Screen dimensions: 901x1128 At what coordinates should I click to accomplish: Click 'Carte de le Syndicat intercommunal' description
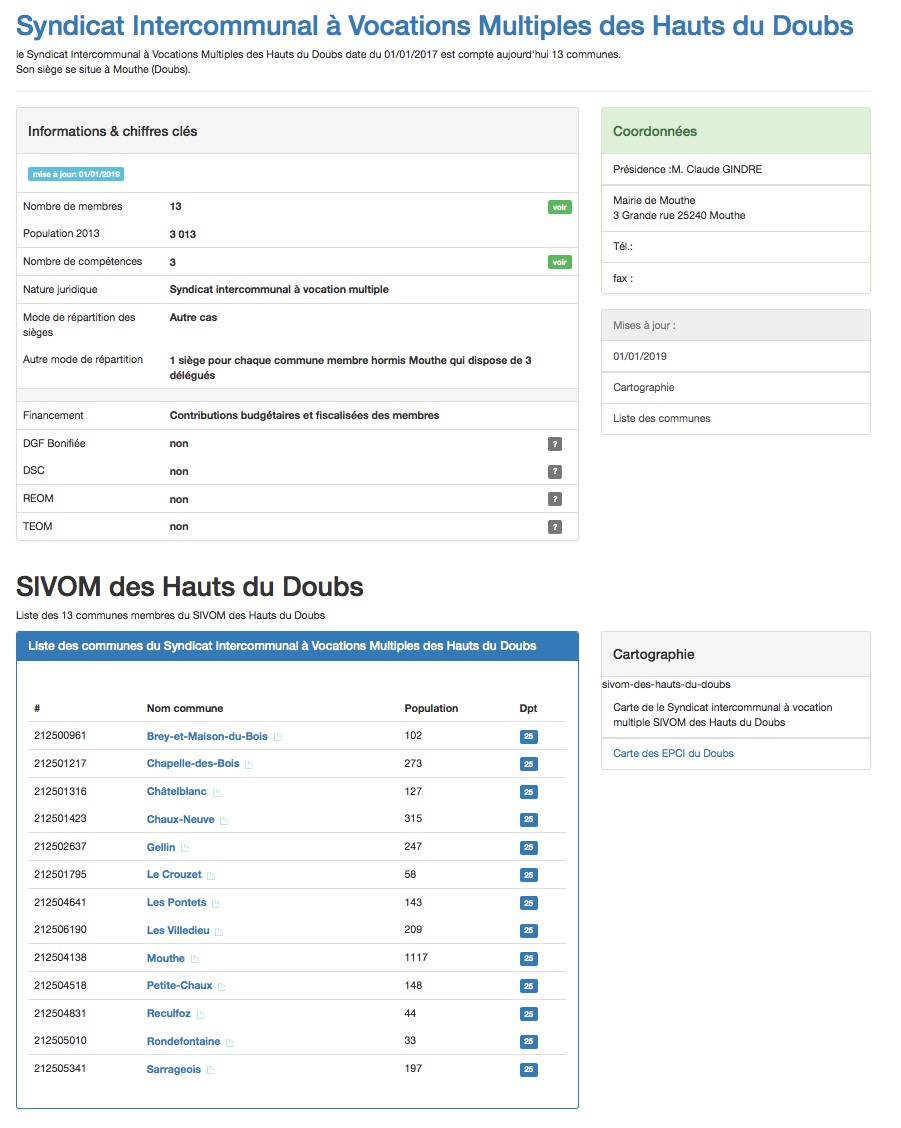click(x=723, y=715)
